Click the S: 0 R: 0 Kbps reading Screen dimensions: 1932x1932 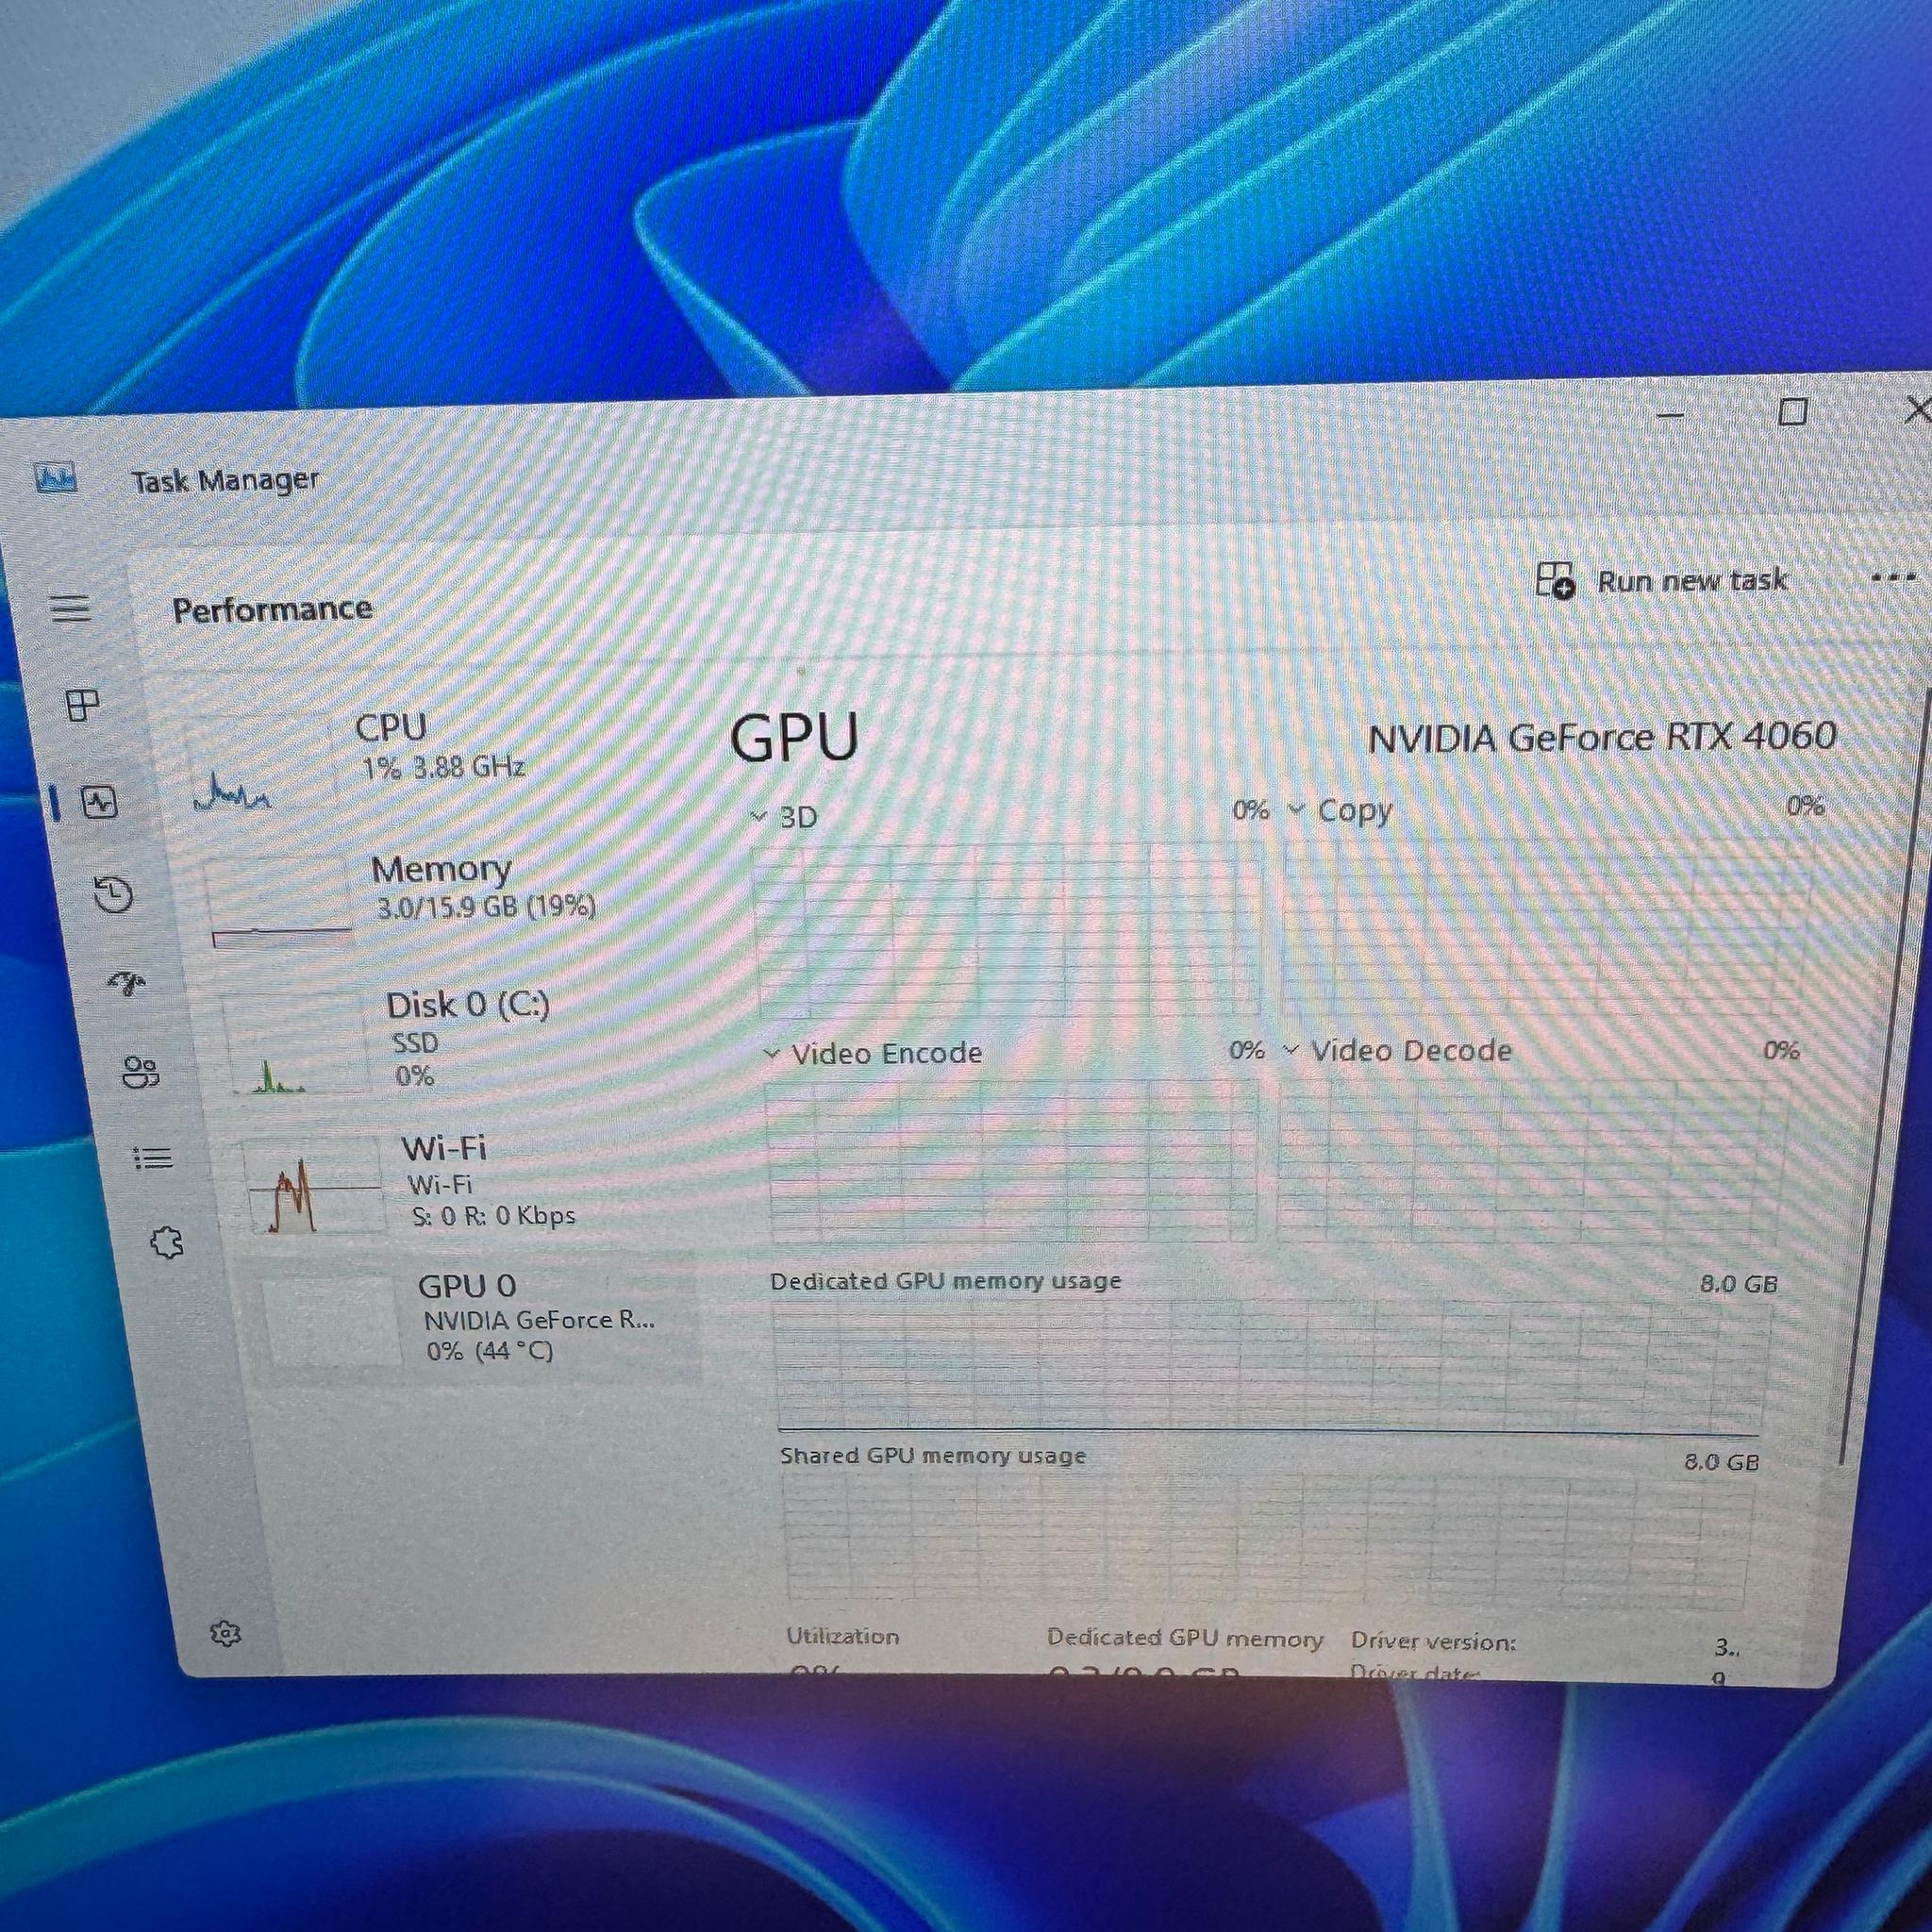[494, 1216]
